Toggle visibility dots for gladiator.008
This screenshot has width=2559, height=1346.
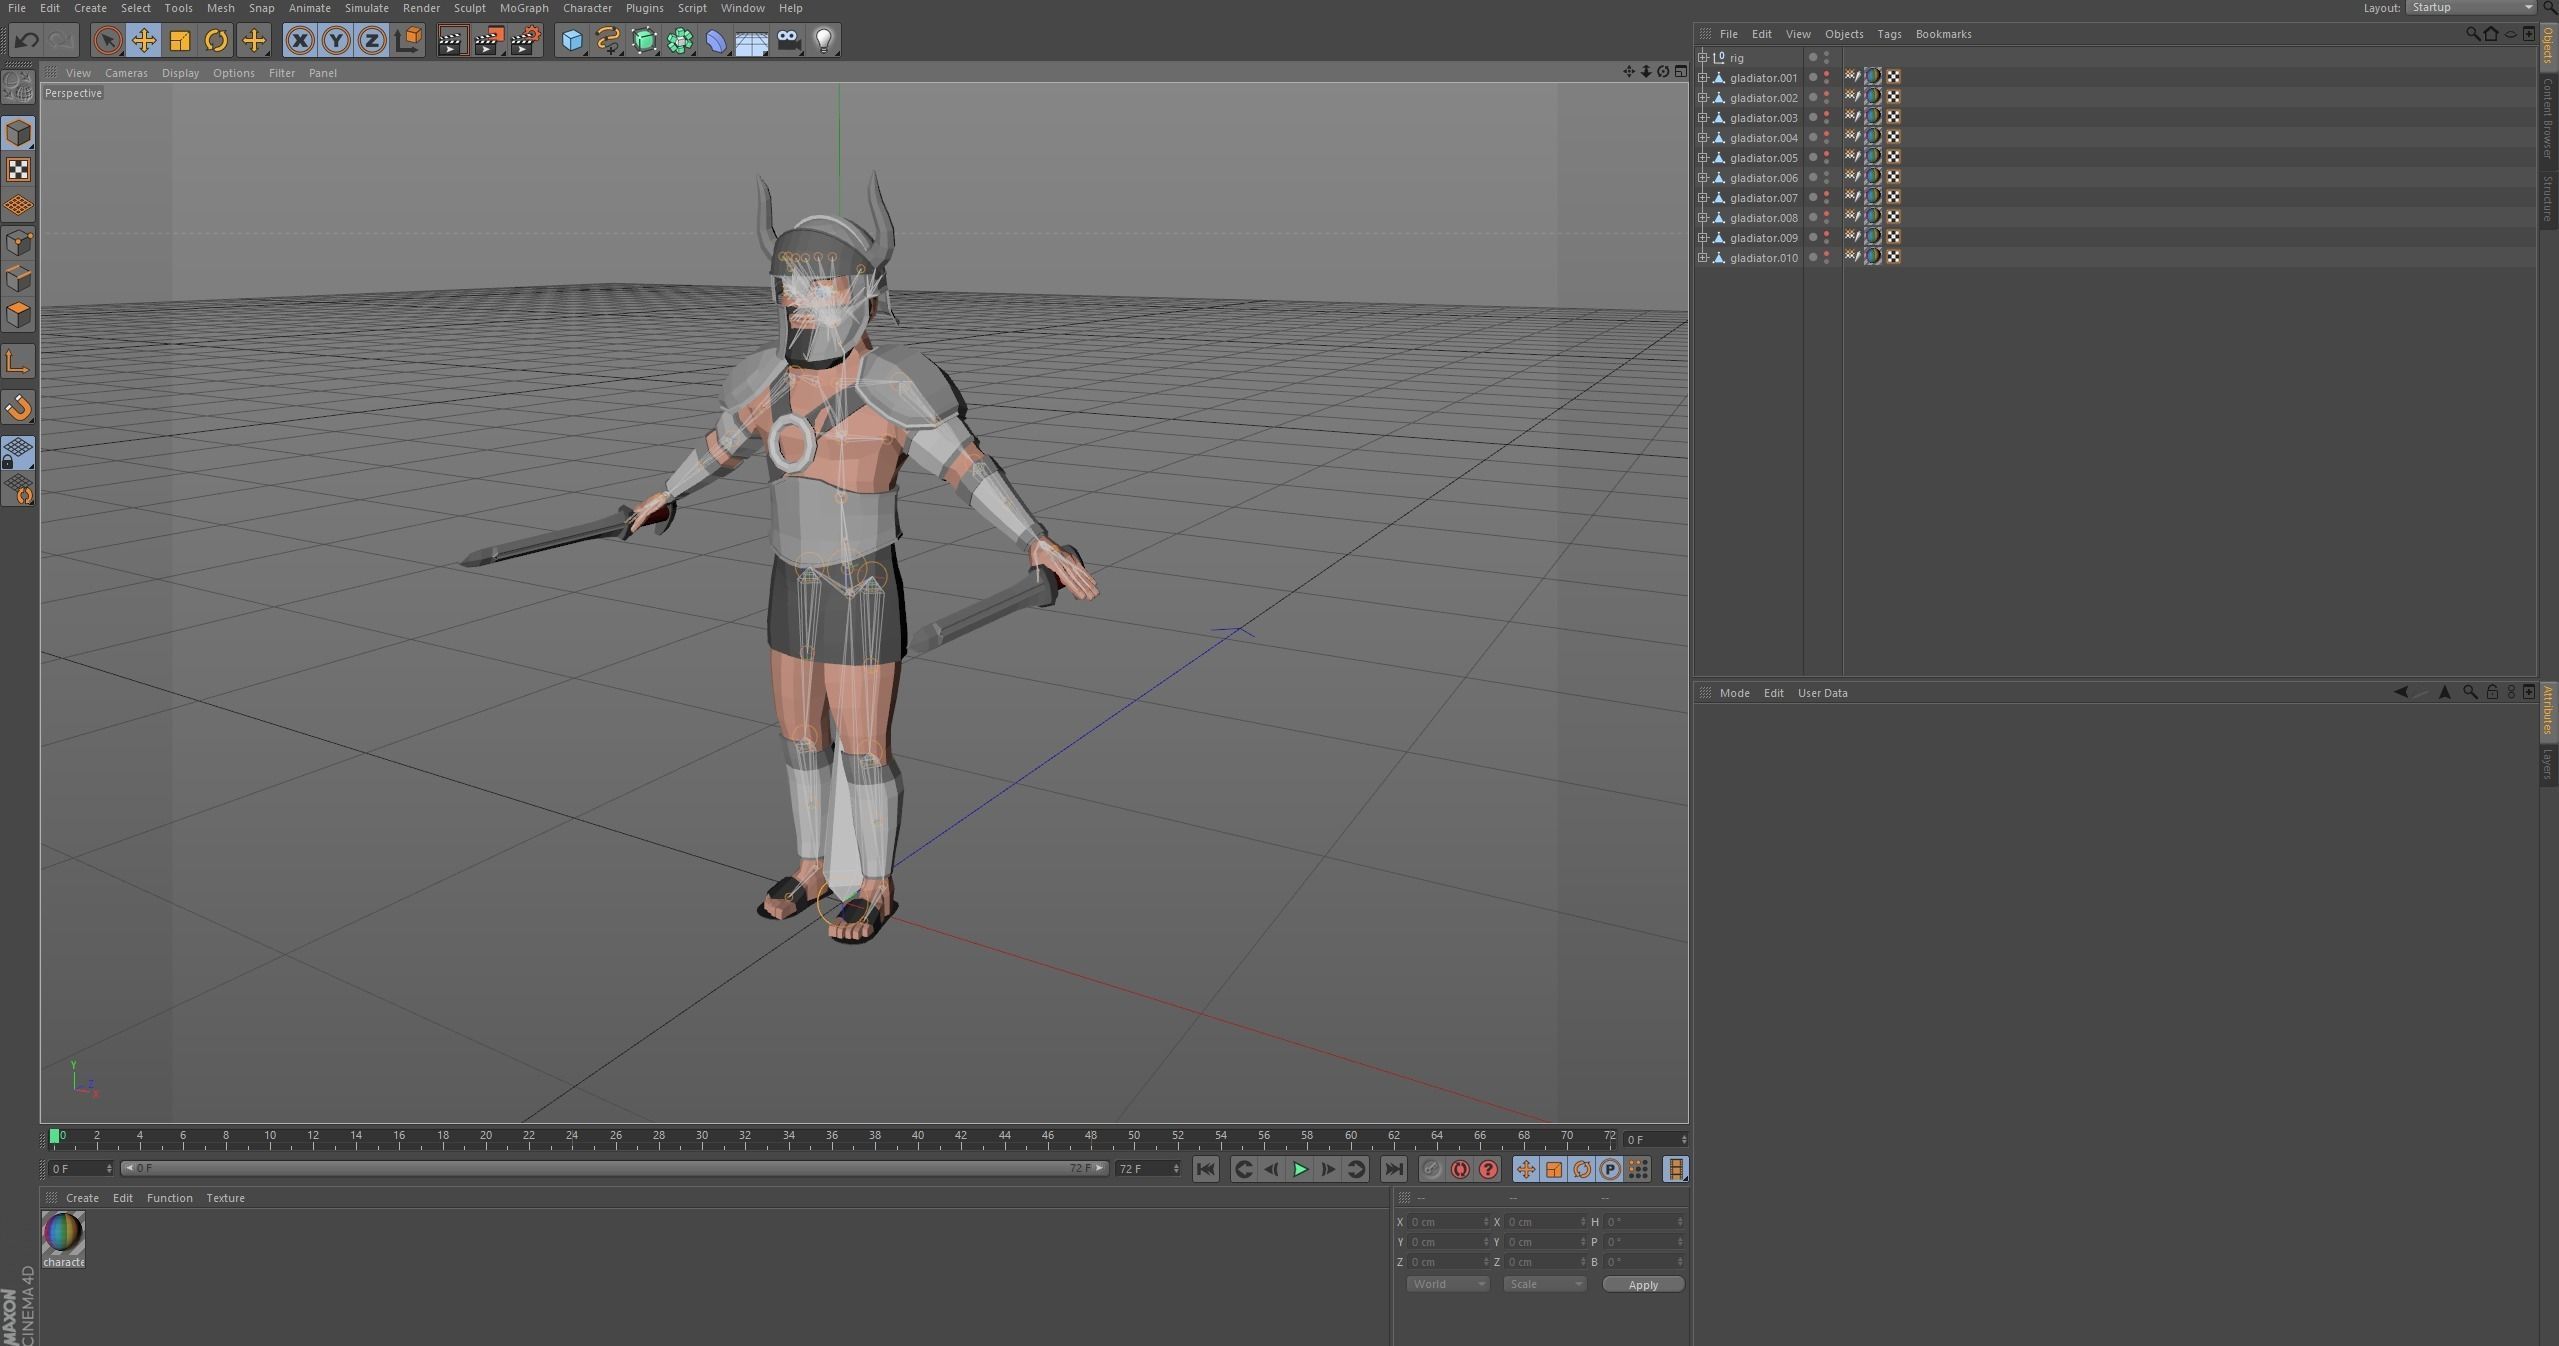[x=1826, y=218]
